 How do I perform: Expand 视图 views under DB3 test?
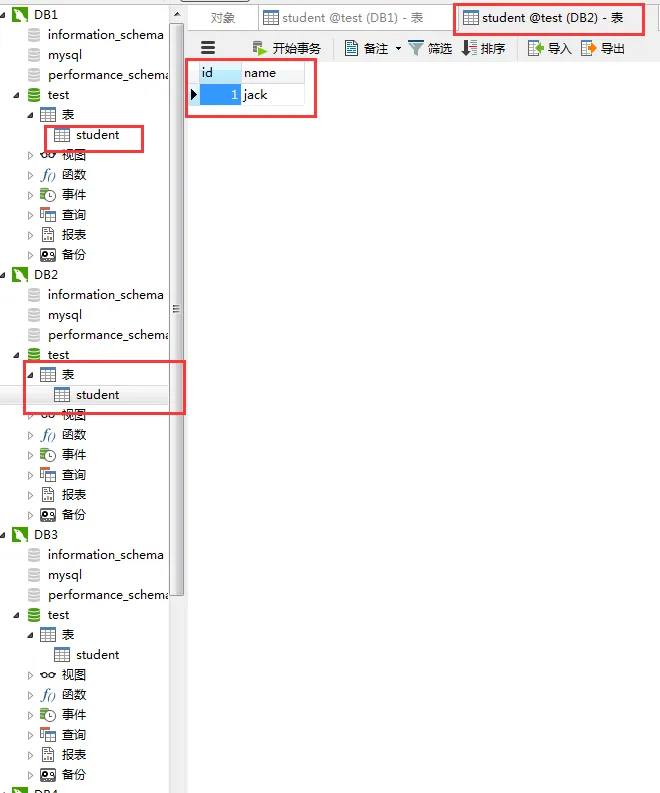pos(30,675)
